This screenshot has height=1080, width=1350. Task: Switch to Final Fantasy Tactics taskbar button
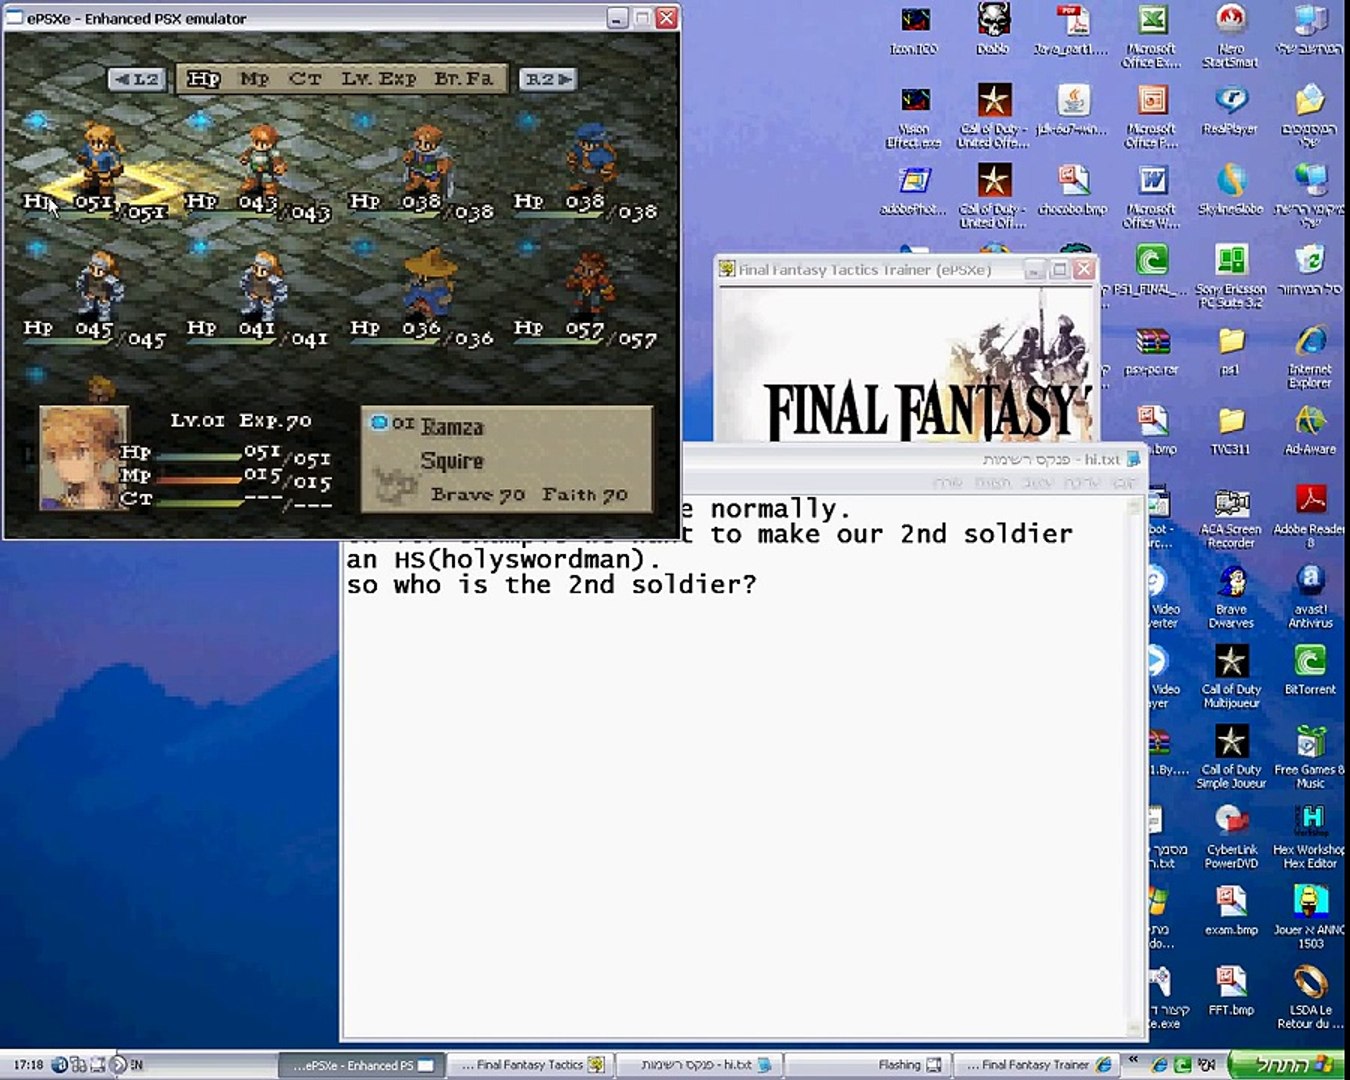(x=529, y=1065)
